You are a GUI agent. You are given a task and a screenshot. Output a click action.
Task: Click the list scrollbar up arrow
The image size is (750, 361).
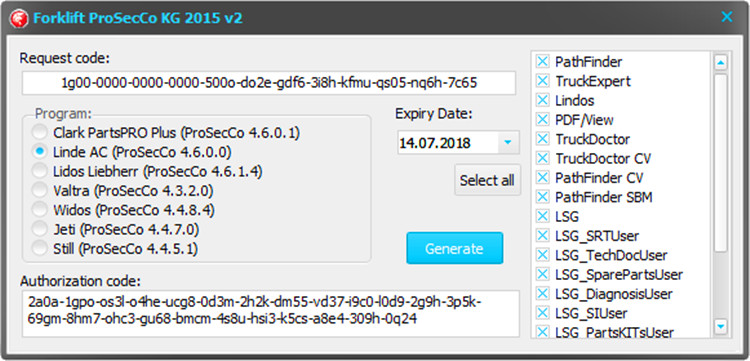(x=720, y=62)
